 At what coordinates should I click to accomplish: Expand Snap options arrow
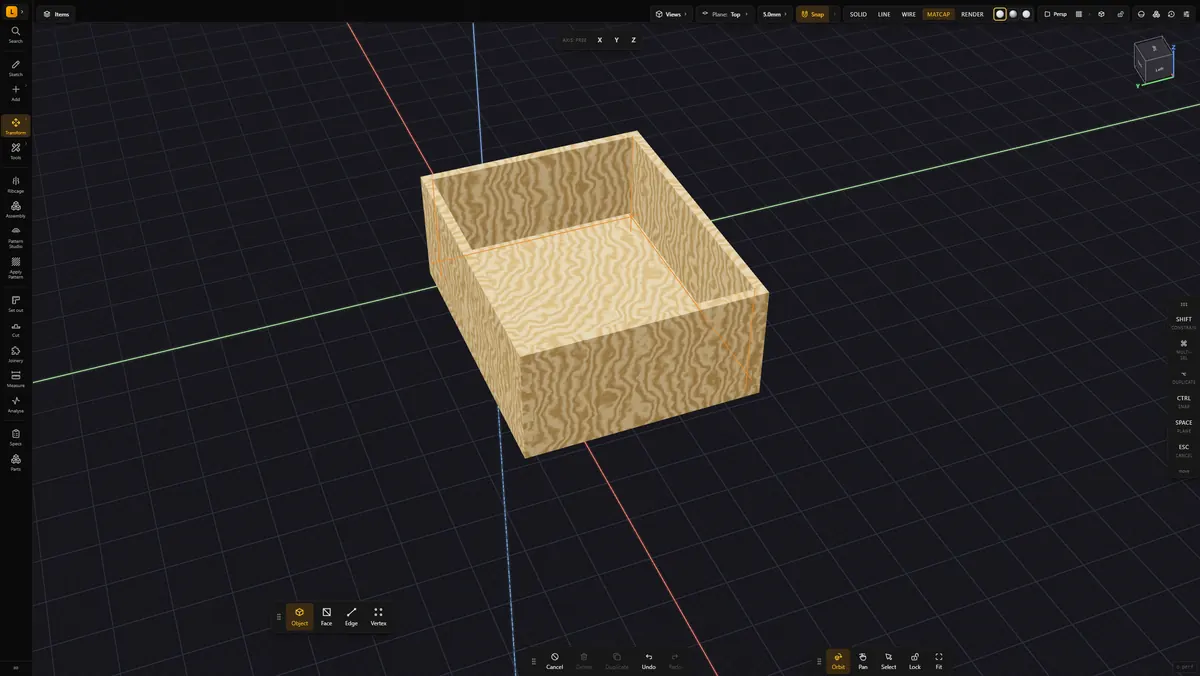coord(836,14)
